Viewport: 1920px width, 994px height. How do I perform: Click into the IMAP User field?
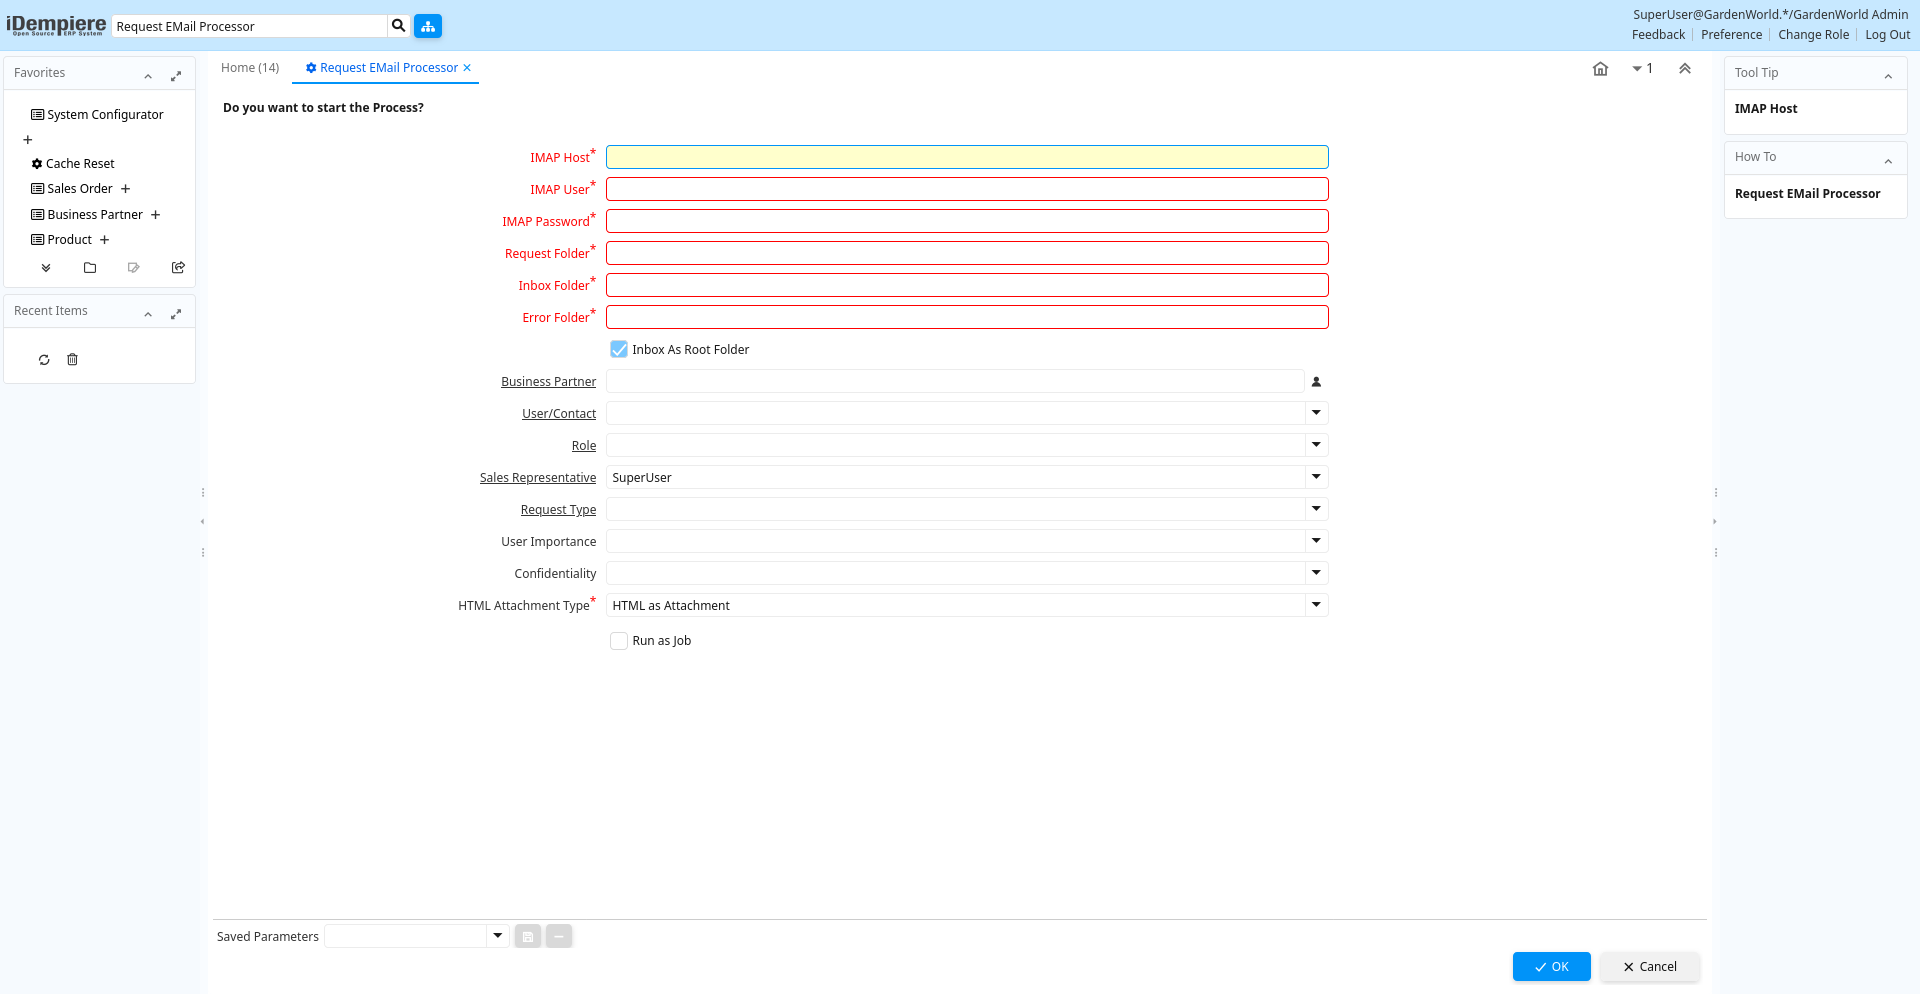(966, 189)
